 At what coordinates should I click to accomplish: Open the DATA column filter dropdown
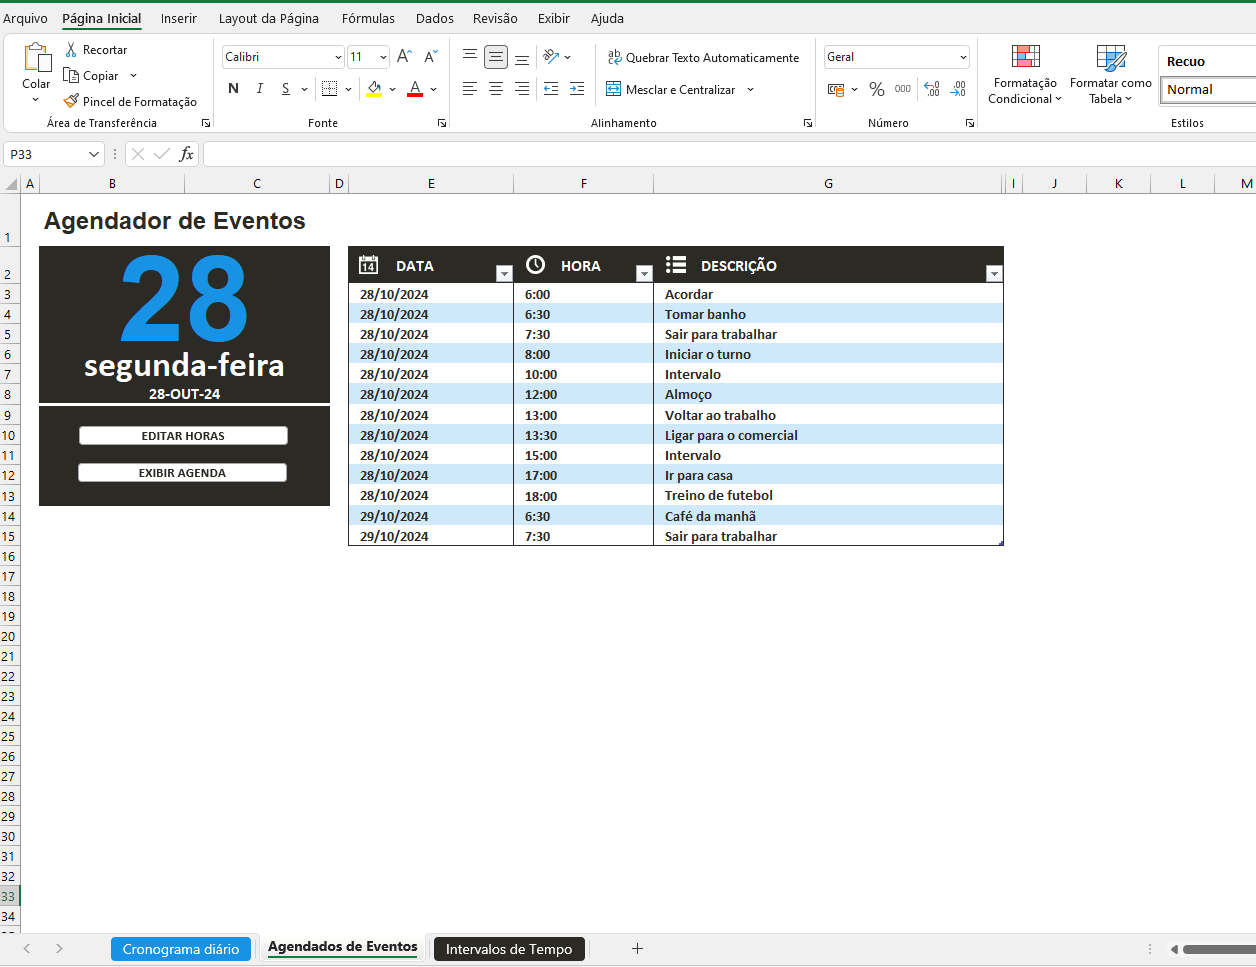click(x=504, y=274)
